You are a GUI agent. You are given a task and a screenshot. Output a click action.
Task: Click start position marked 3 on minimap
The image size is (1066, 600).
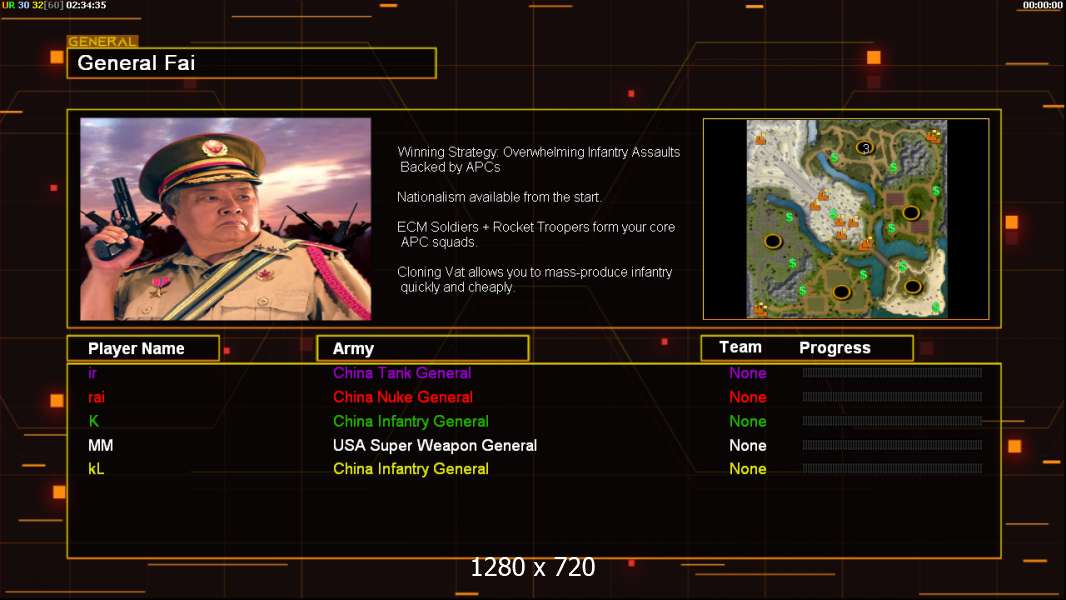[865, 147]
